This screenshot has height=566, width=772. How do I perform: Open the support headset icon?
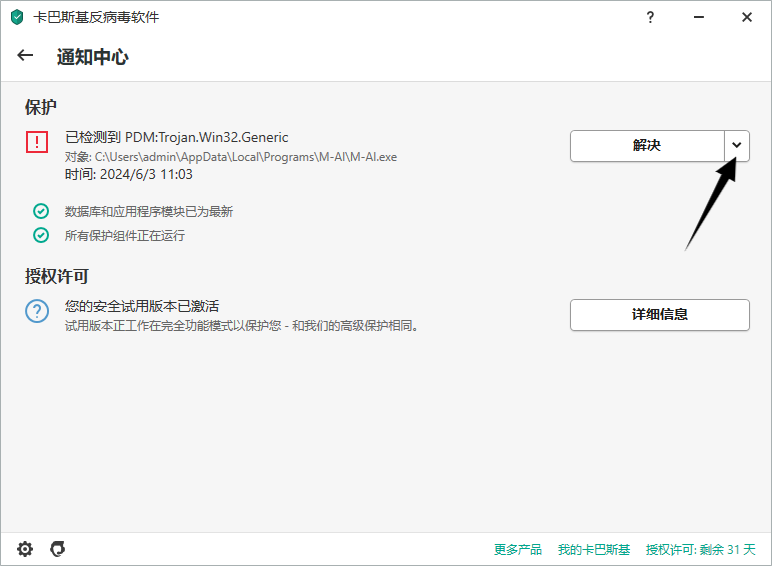58,549
